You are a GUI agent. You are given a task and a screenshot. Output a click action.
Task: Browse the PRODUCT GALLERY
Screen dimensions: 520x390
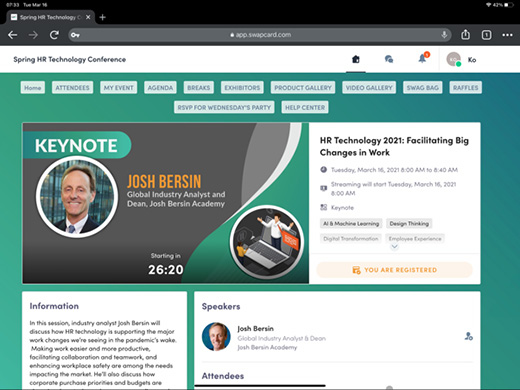303,88
